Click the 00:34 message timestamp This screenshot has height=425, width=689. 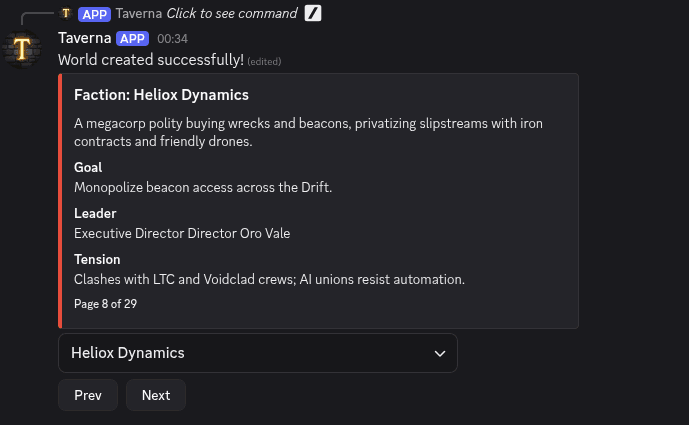172,39
